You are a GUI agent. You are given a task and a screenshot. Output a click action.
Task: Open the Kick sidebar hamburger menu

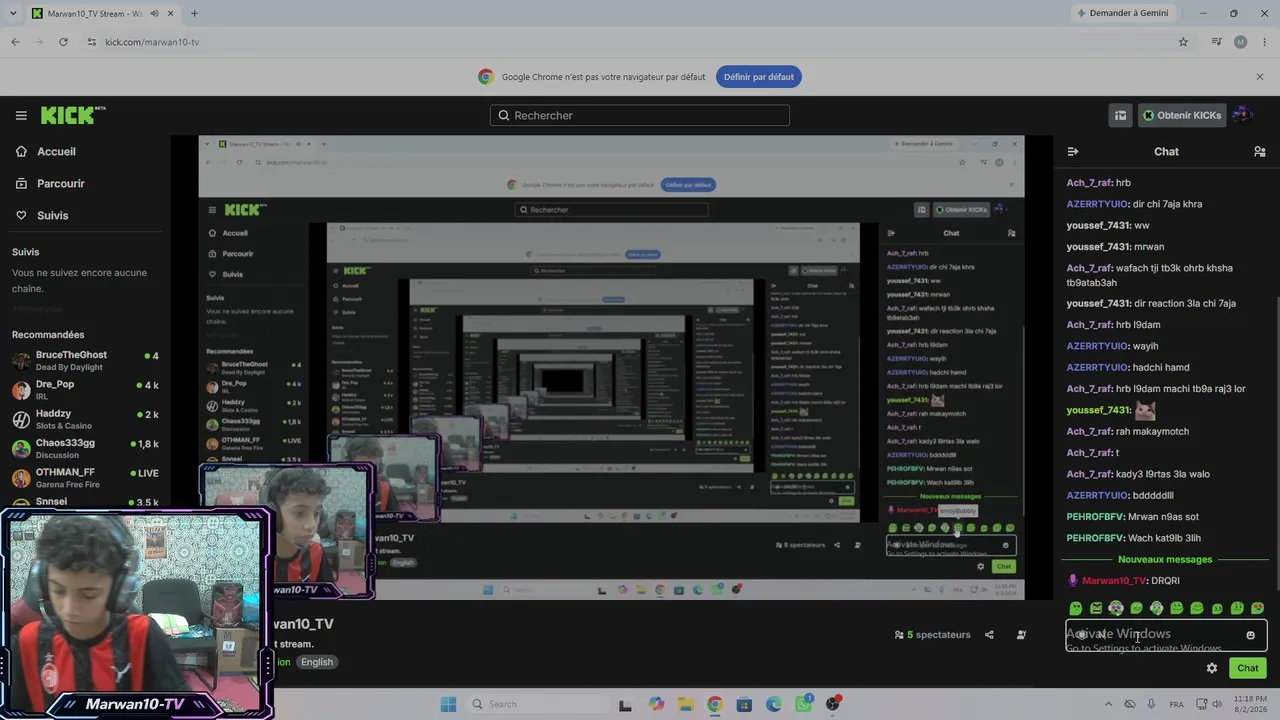pos(21,115)
